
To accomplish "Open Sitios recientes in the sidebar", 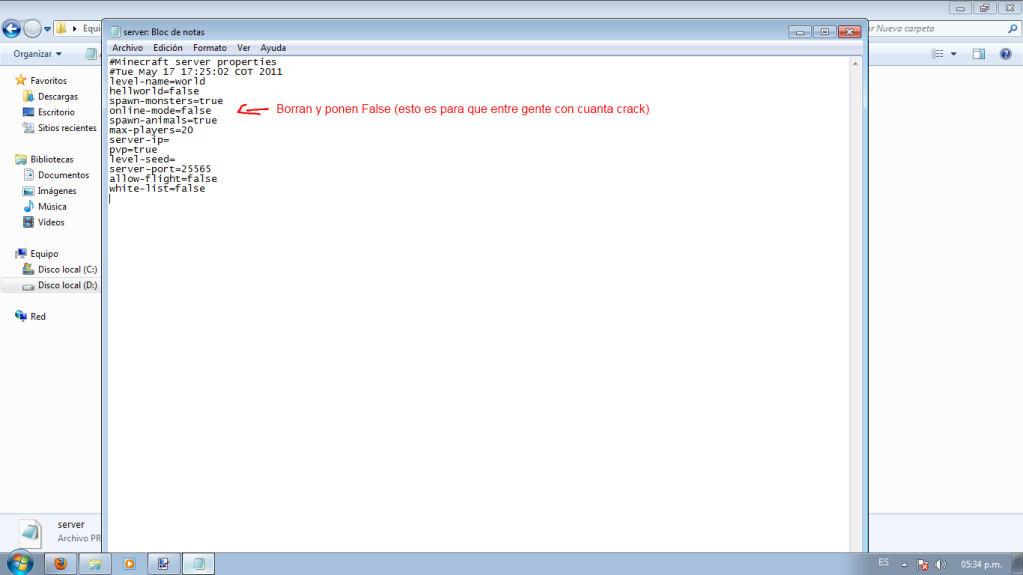I will 67,127.
